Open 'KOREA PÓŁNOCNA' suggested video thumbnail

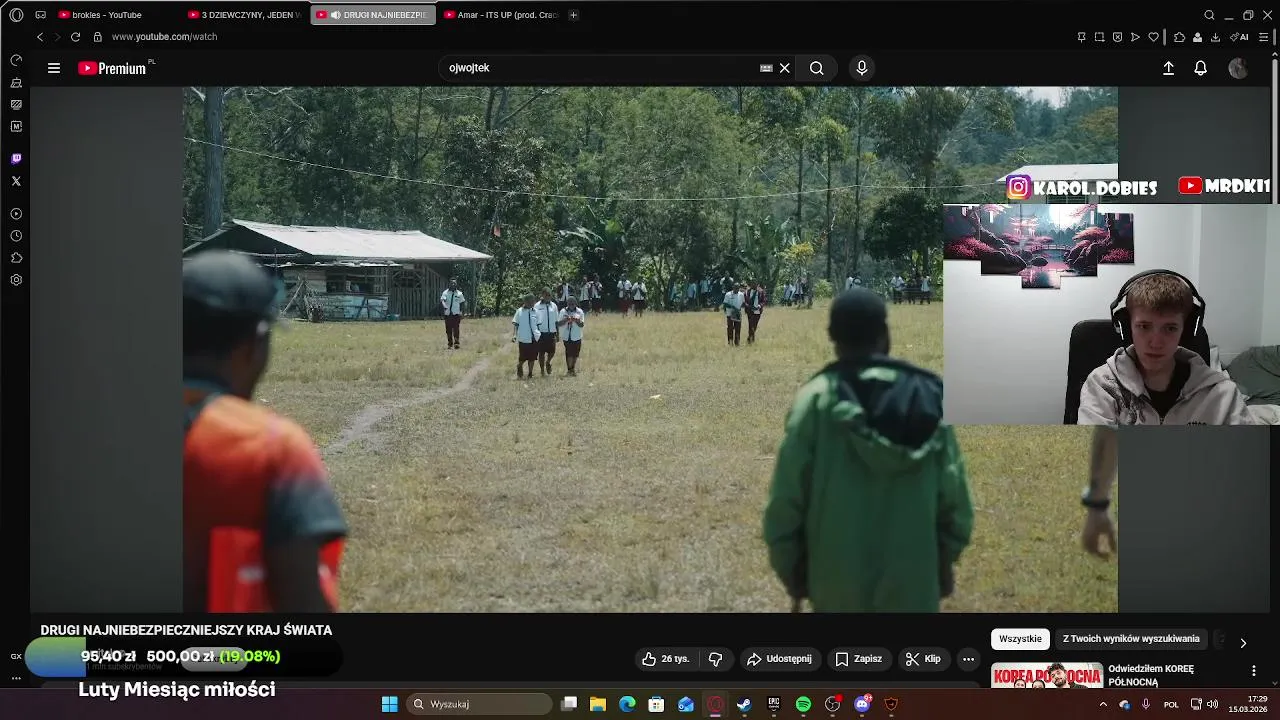pos(1047,675)
